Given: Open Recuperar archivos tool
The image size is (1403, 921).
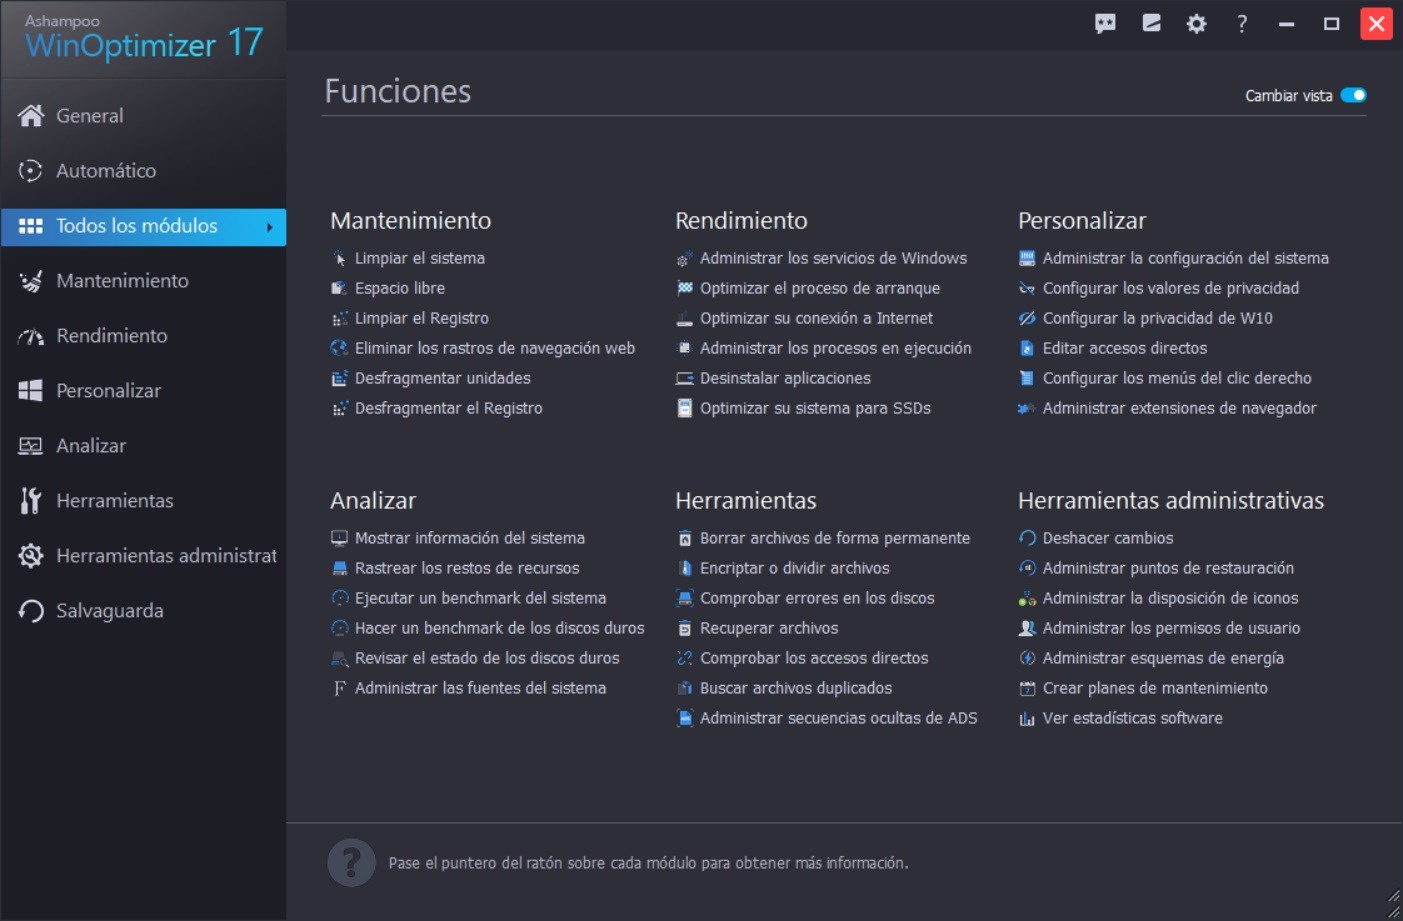Looking at the screenshot, I should click(x=769, y=628).
